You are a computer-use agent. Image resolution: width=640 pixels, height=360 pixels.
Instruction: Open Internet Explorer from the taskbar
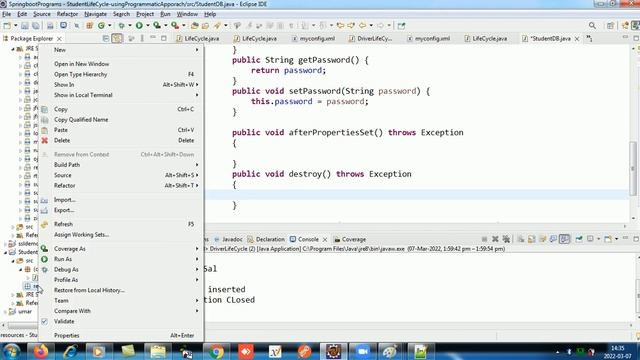(x=70, y=351)
